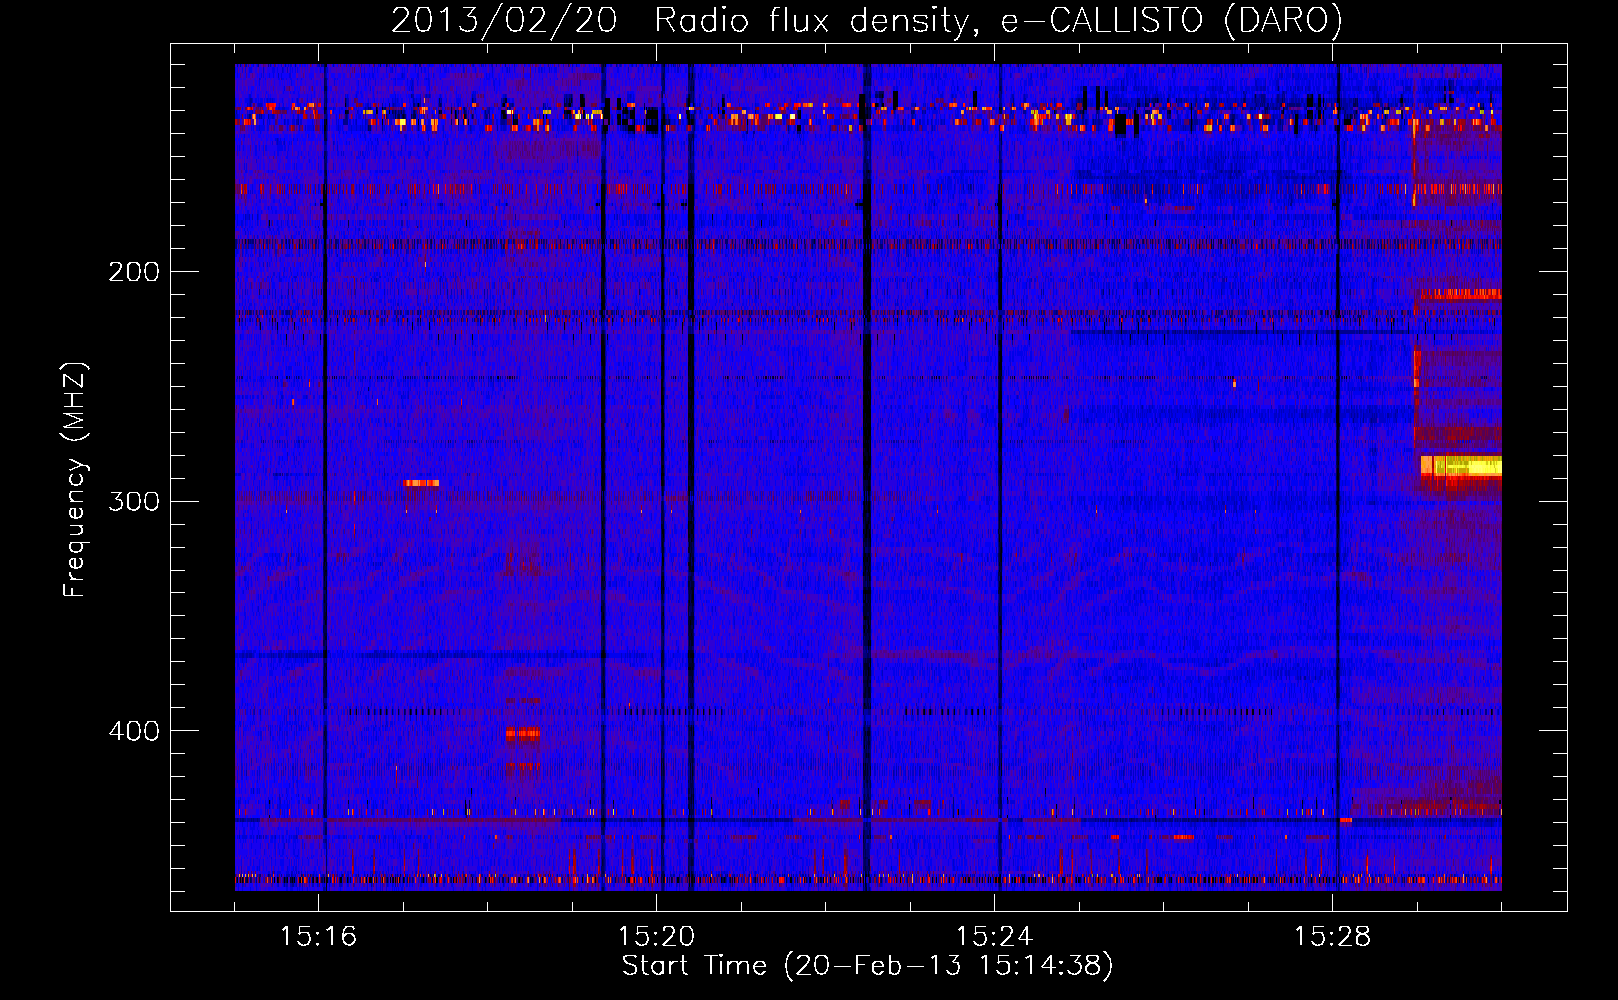Click the 300 frequency tick label
This screenshot has height=1000, width=1618.
134,501
